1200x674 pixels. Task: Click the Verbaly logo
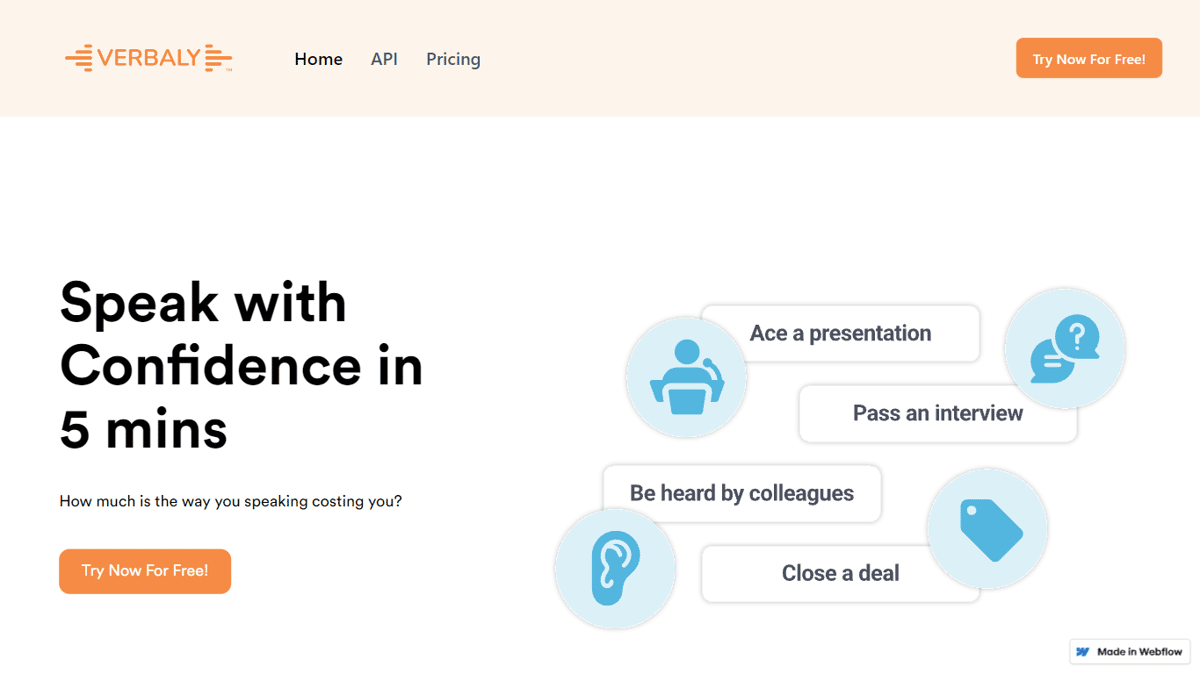(x=148, y=58)
